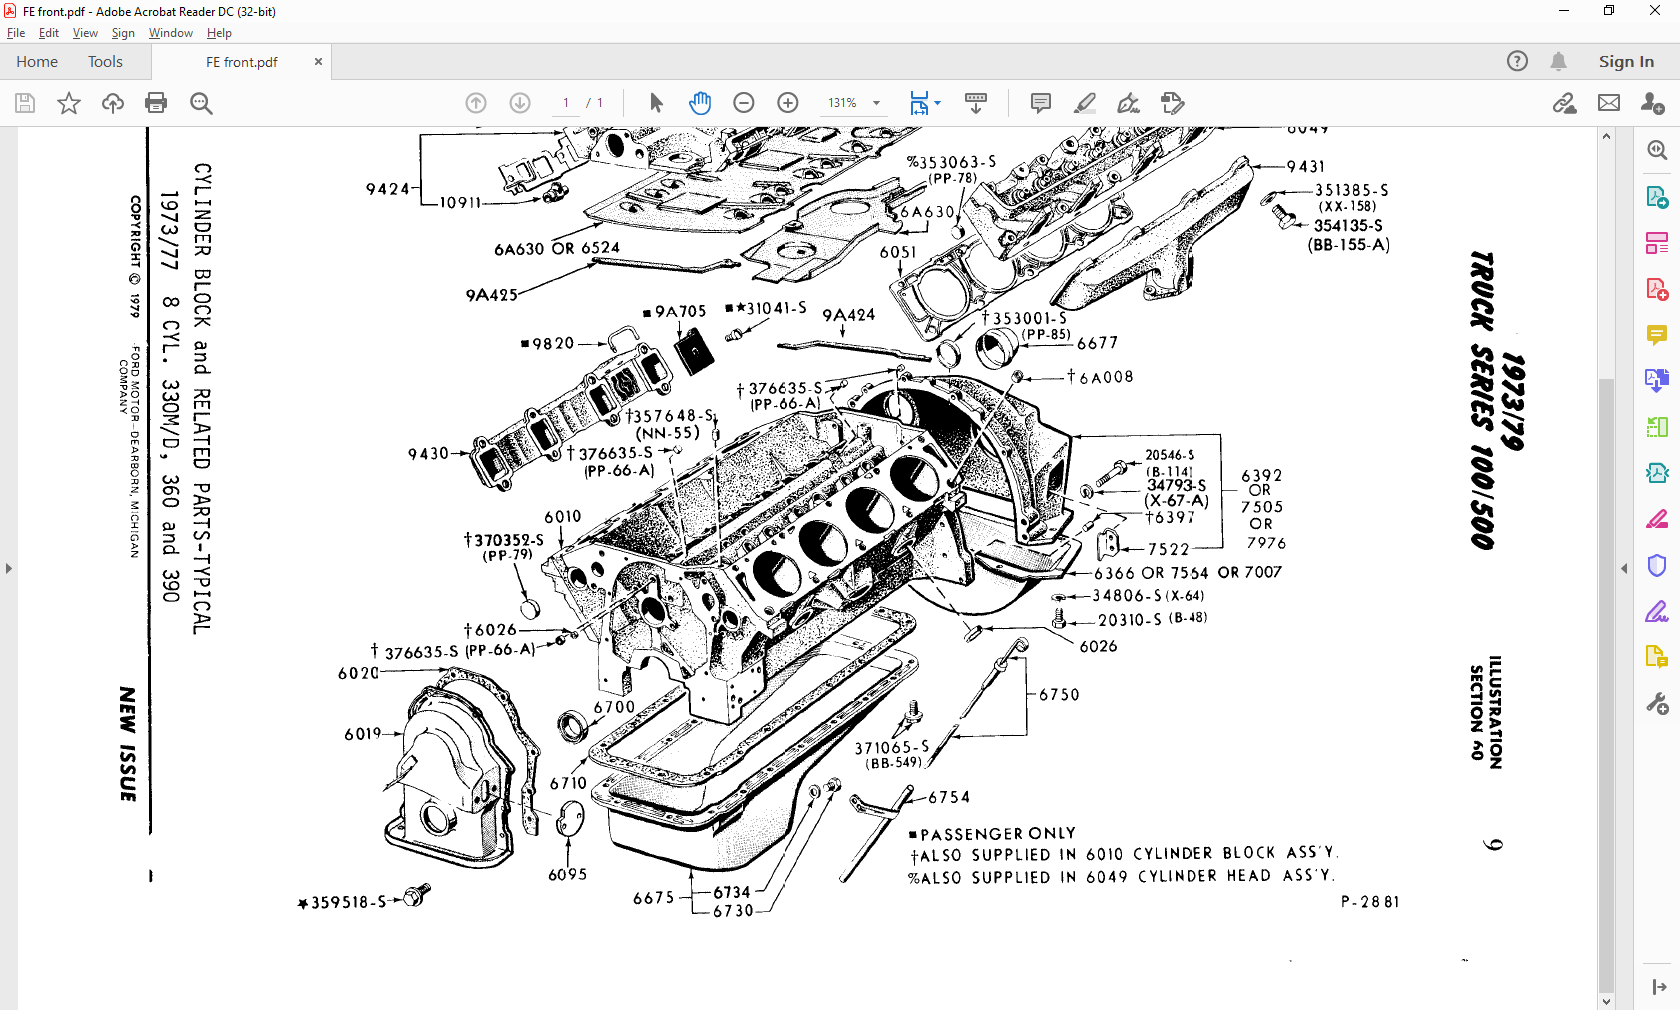Toggle the text highlighter tool
Screen dimensions: 1680x1010
point(1085,103)
